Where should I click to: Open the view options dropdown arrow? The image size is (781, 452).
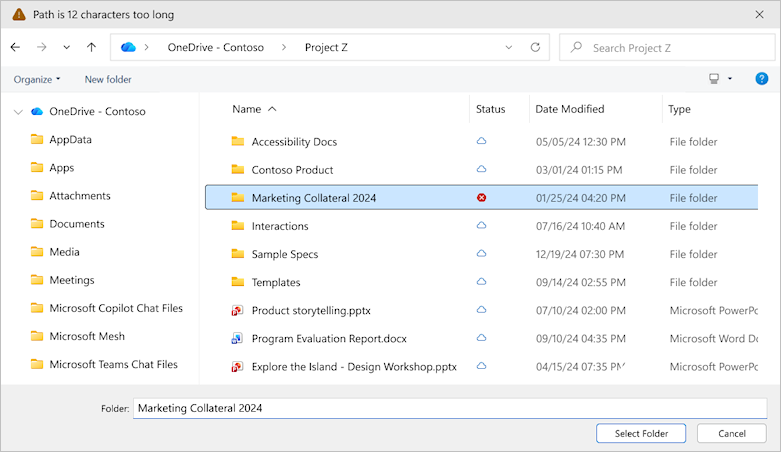(x=730, y=79)
